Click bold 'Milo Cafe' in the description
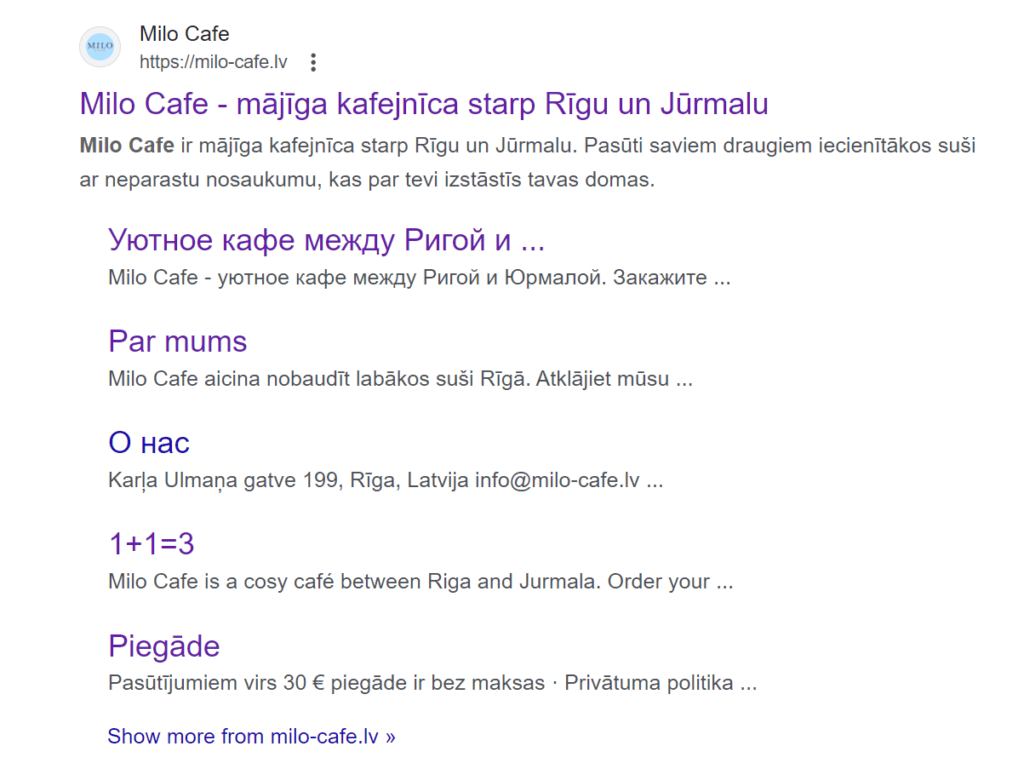Screen dimensions: 1024x769 pyautogui.click(x=126, y=146)
